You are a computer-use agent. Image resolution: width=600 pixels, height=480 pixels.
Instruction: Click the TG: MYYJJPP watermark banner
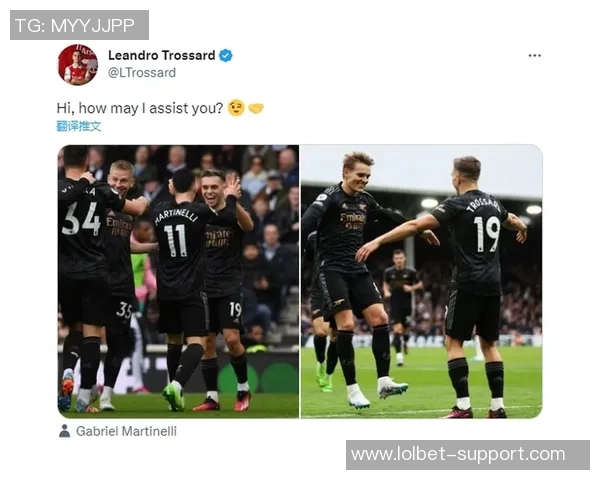coord(79,25)
